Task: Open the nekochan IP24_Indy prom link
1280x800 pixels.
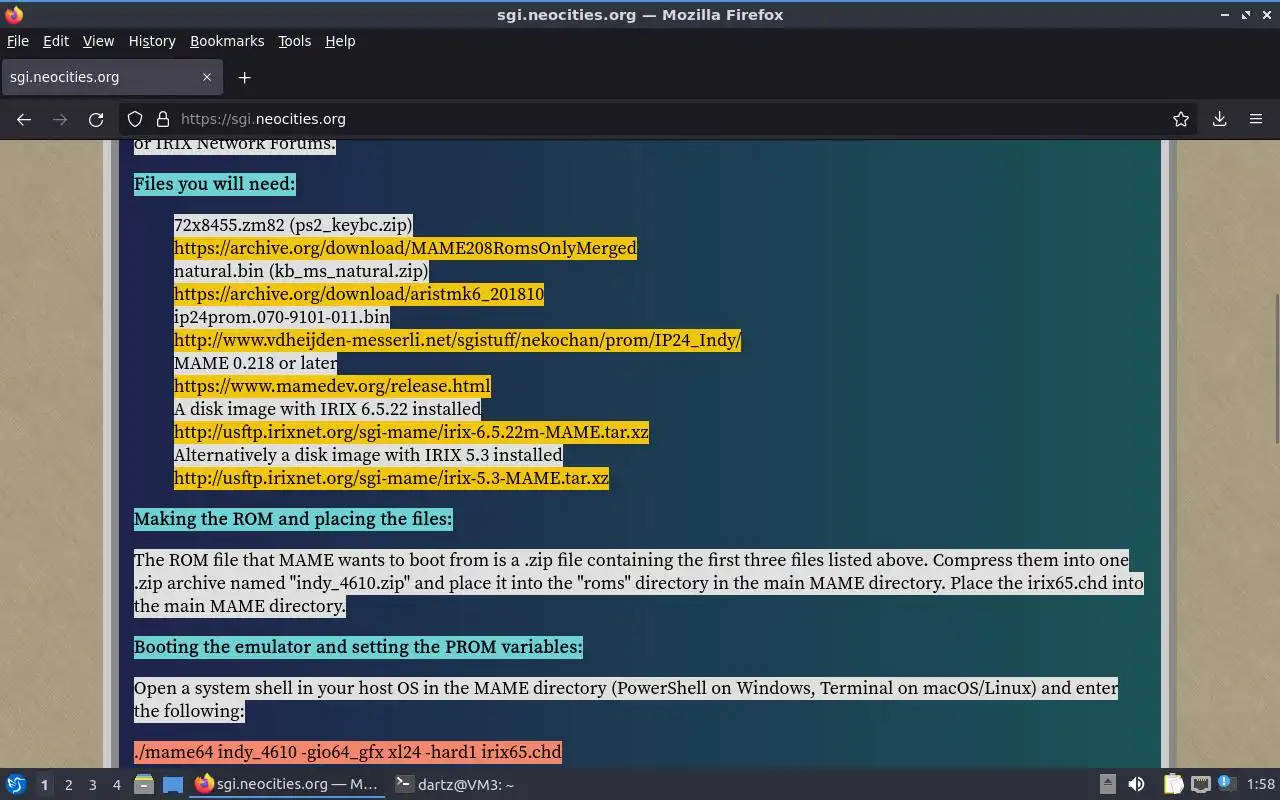Action: click(457, 340)
